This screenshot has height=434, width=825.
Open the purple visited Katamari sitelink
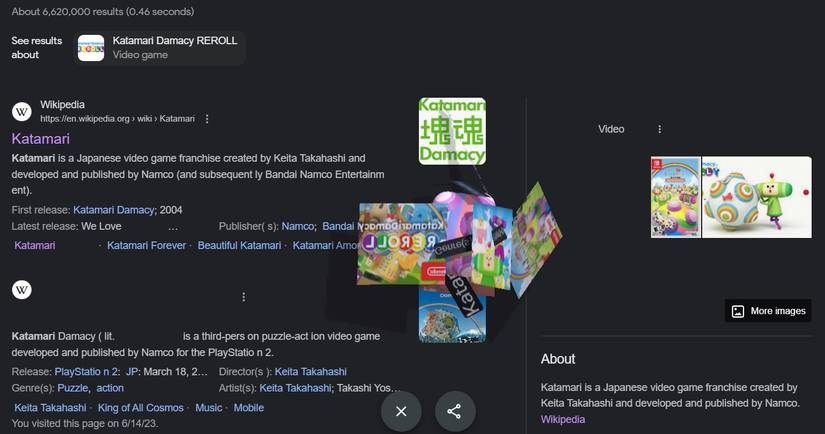(x=35, y=245)
